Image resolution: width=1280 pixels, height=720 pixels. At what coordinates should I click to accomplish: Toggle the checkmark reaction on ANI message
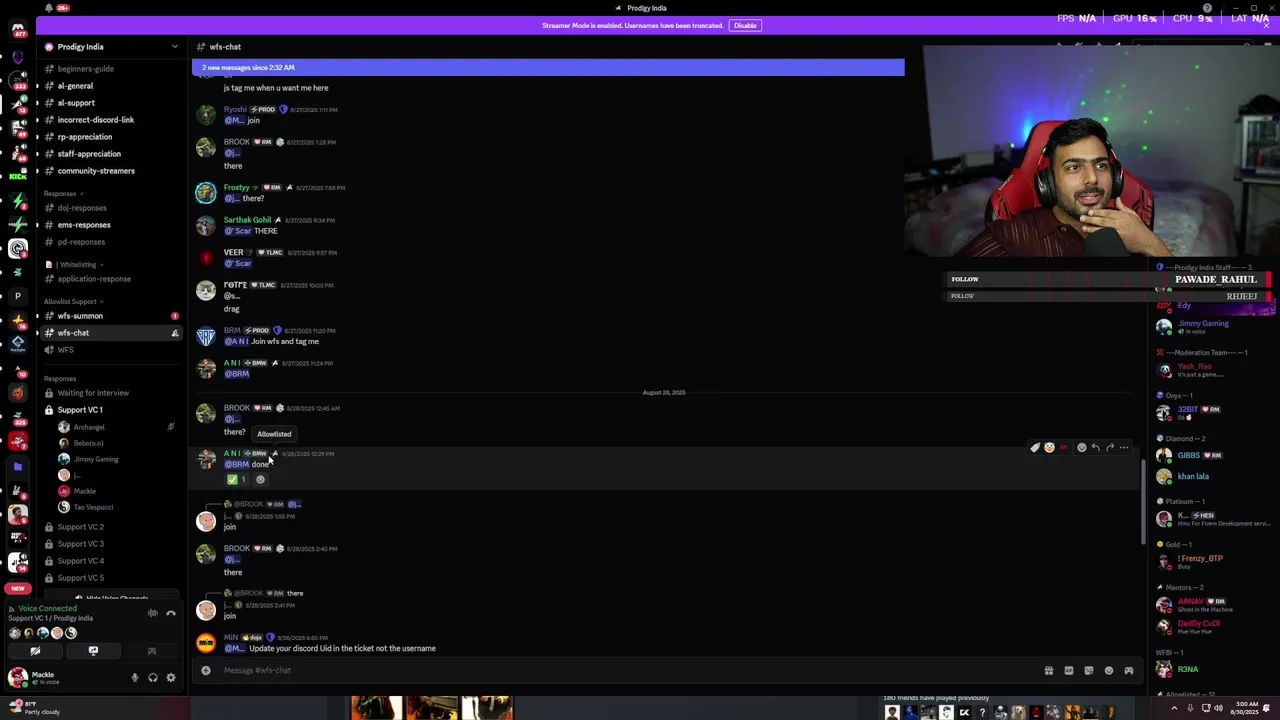tap(237, 480)
